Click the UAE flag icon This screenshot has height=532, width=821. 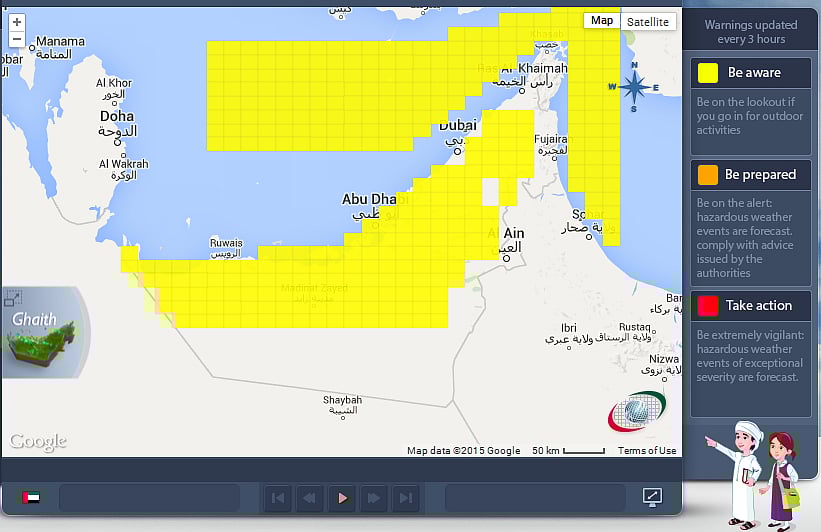tap(31, 497)
